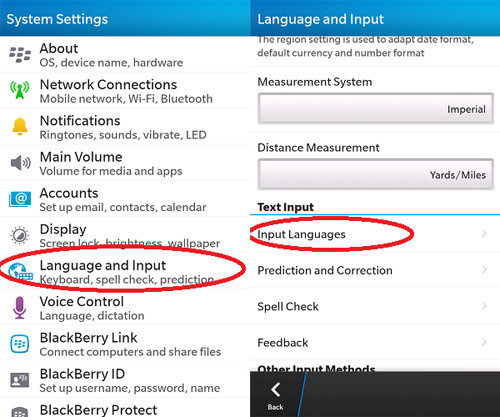Open Spell Check settings arrow

pos(484,306)
